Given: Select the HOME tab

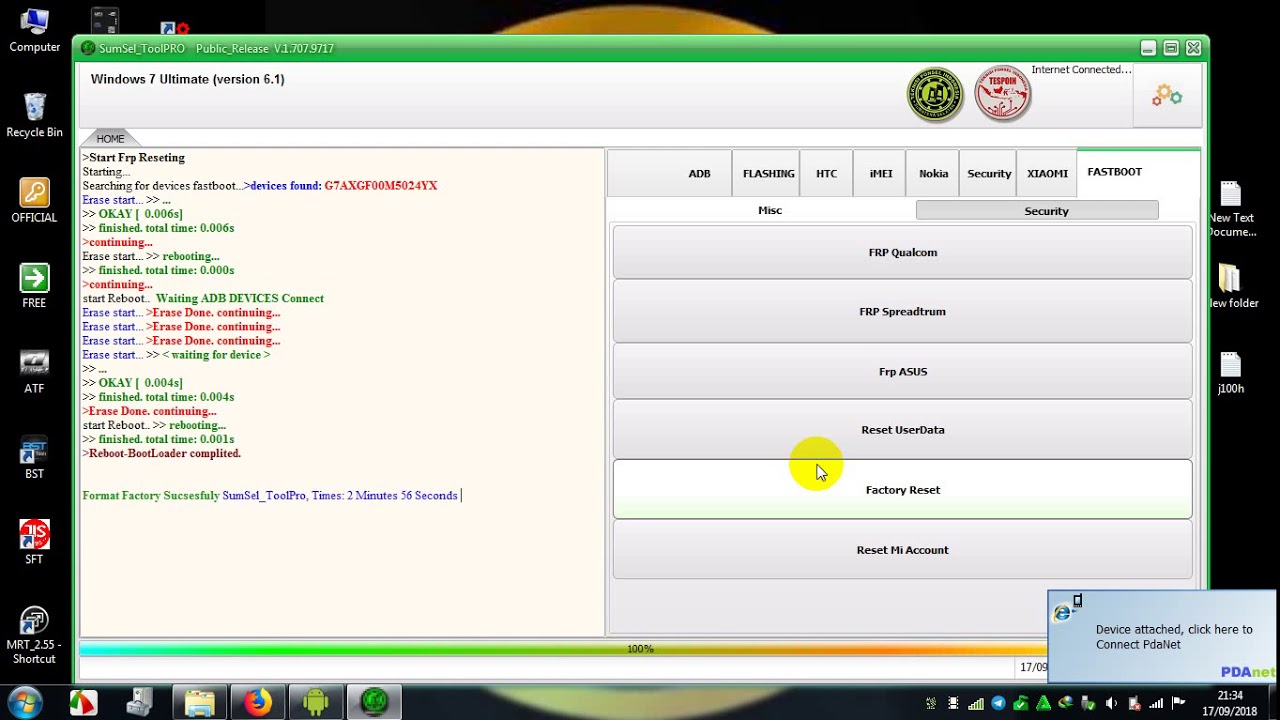Looking at the screenshot, I should 110,138.
